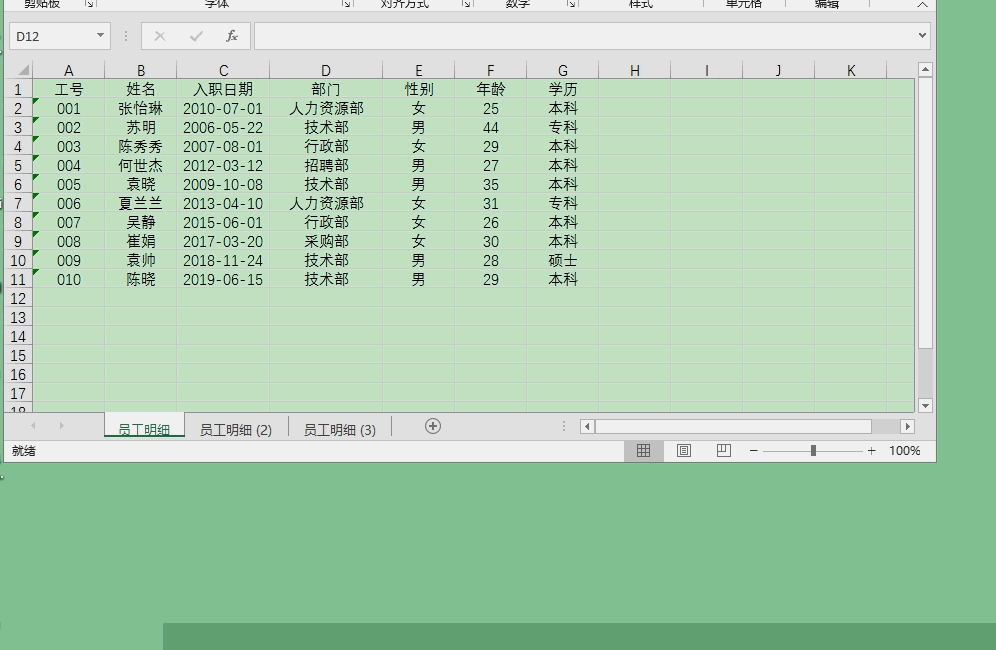Click the horizontal scrollbar right arrow
Screen dimensions: 996x650
(908, 426)
